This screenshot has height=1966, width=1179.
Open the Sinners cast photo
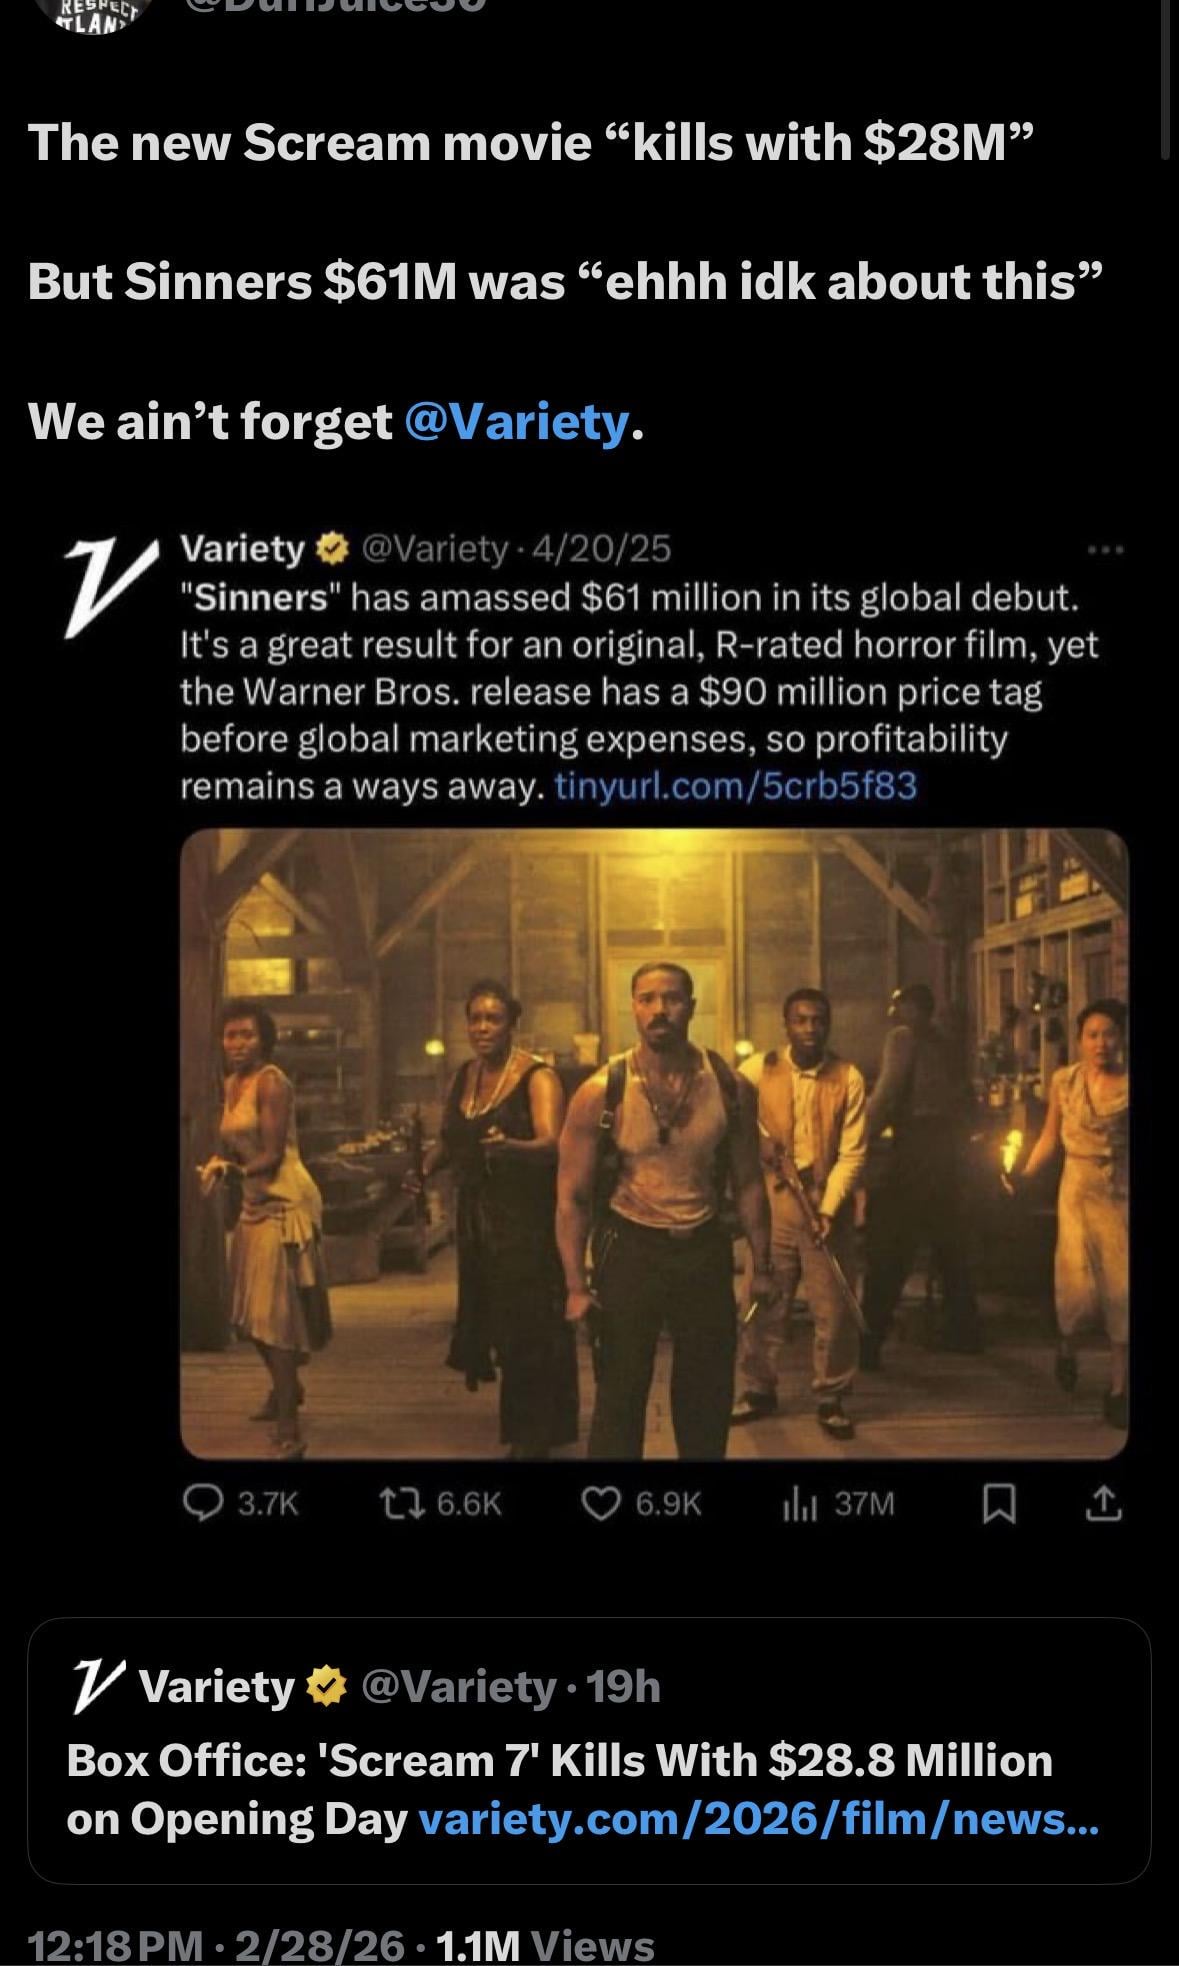654,1143
